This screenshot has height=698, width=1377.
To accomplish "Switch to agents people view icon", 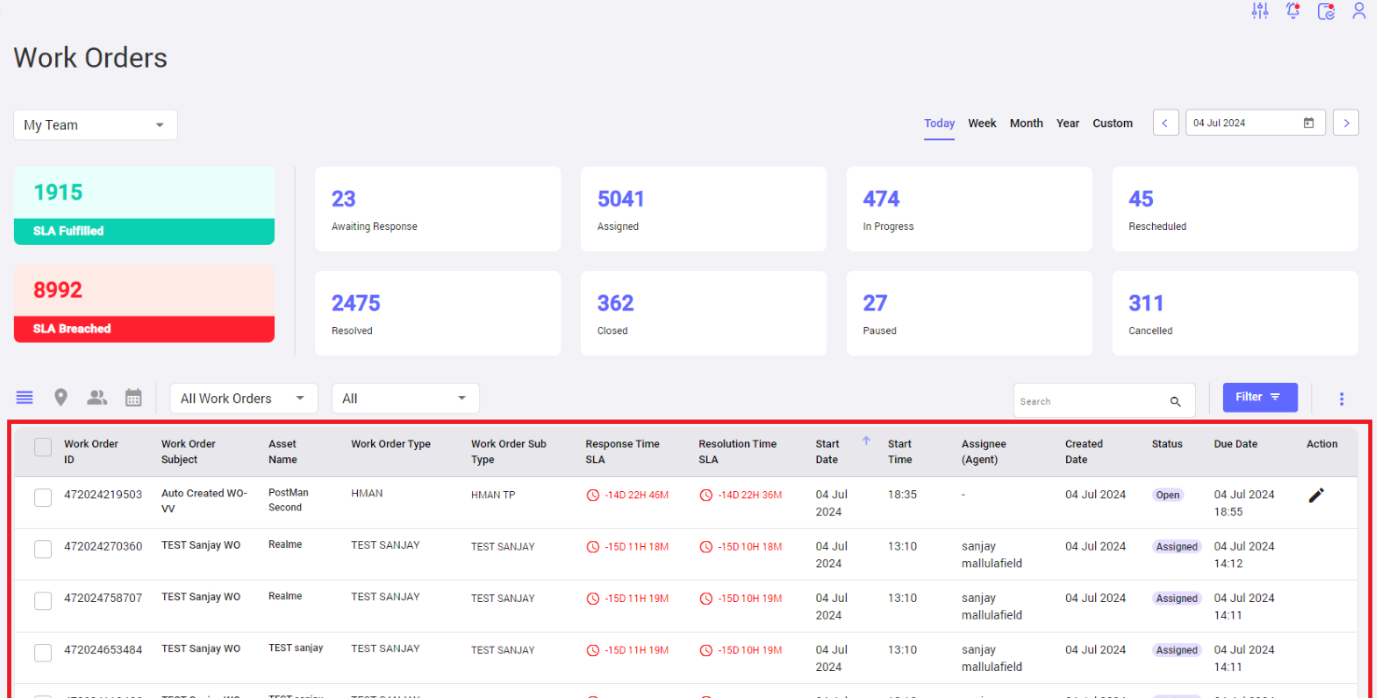I will point(97,398).
